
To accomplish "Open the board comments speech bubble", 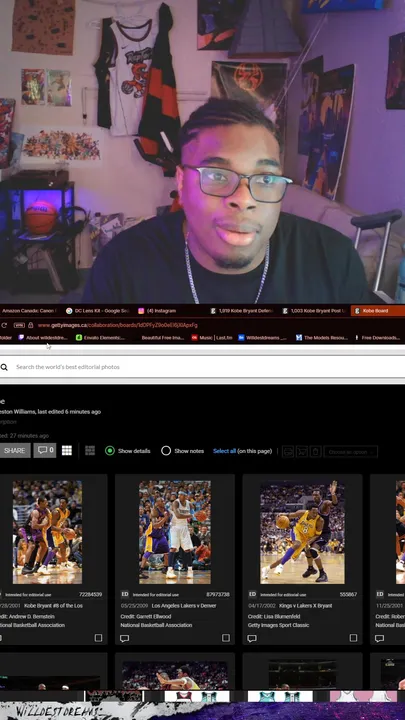I will 45,450.
